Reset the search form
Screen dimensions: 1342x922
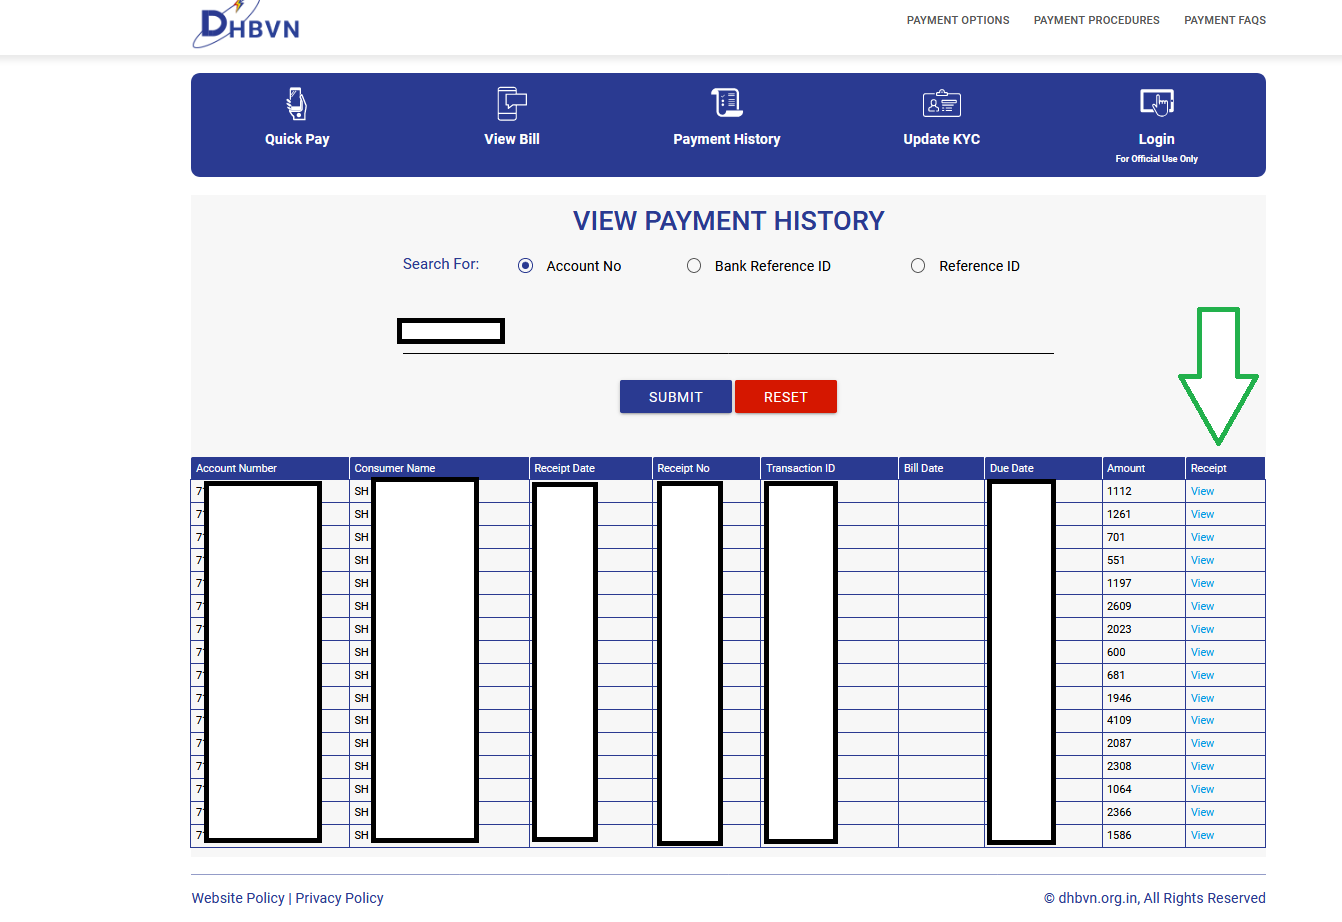786,396
